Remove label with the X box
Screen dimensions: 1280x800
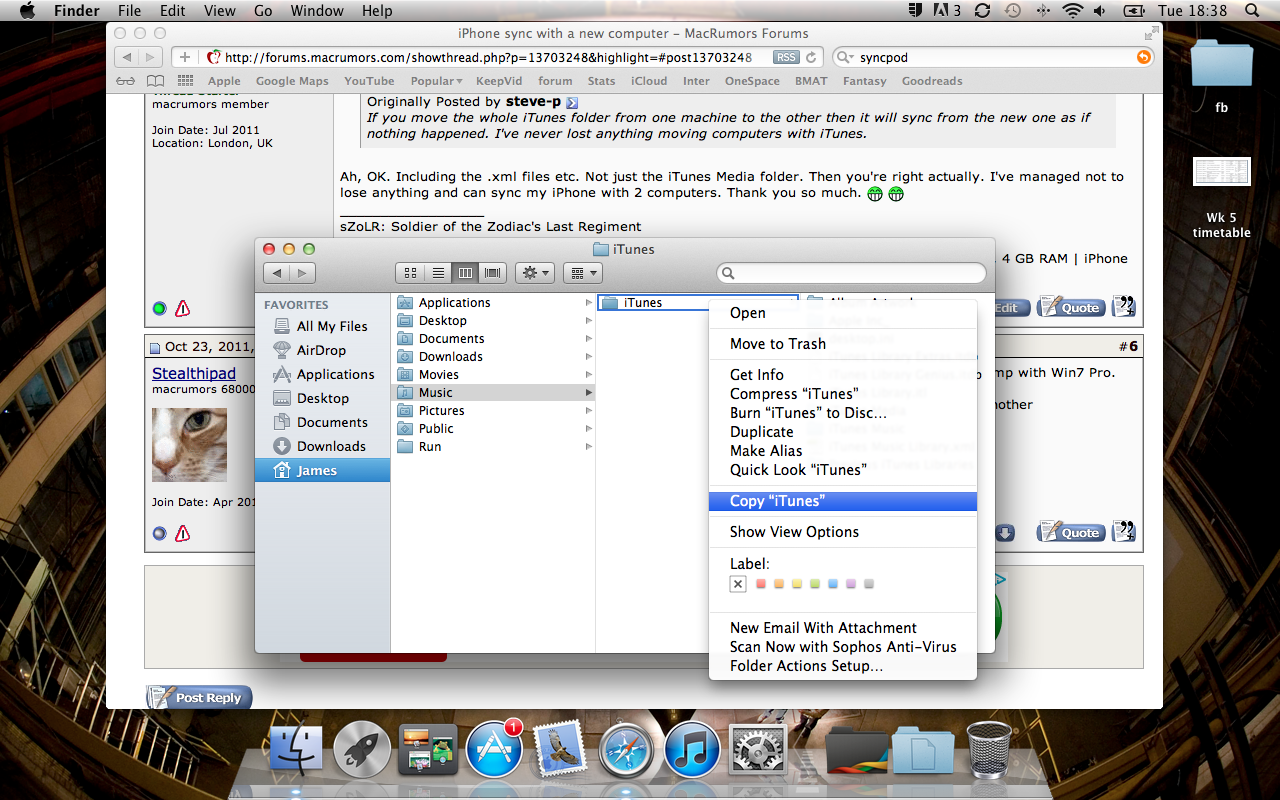pos(738,584)
